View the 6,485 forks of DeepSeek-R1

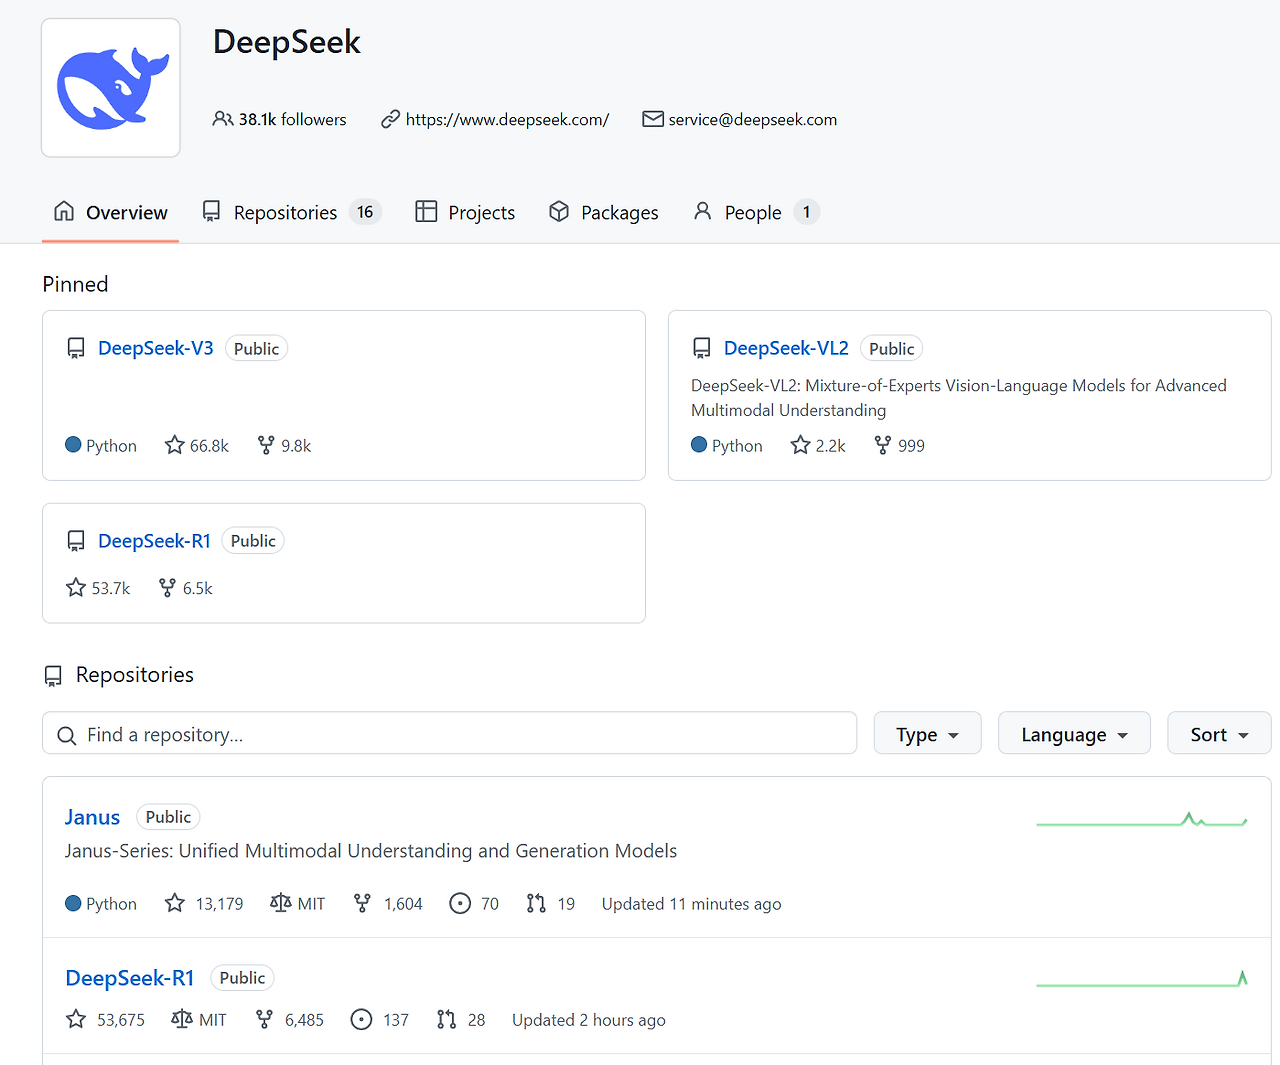pyautogui.click(x=290, y=1019)
